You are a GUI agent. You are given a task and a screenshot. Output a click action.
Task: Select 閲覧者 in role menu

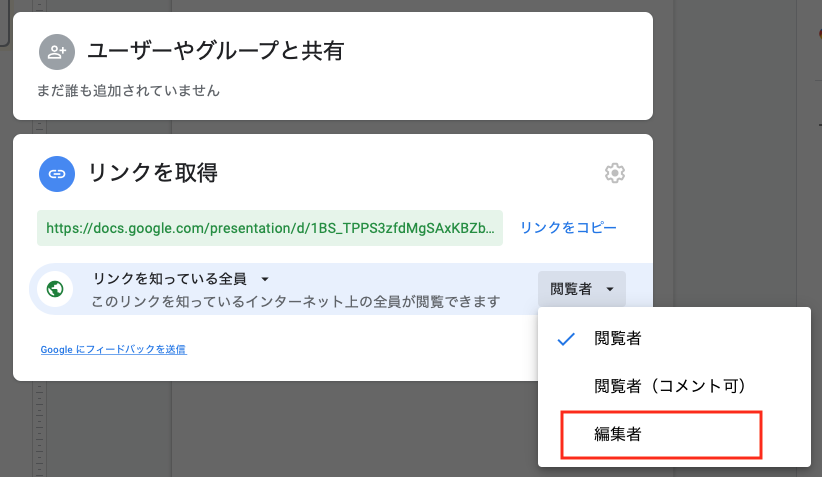pyautogui.click(x=674, y=338)
